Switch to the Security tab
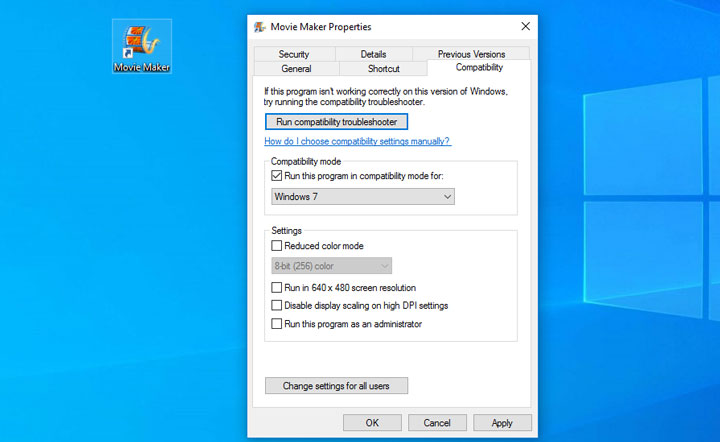The image size is (720, 442). [294, 54]
